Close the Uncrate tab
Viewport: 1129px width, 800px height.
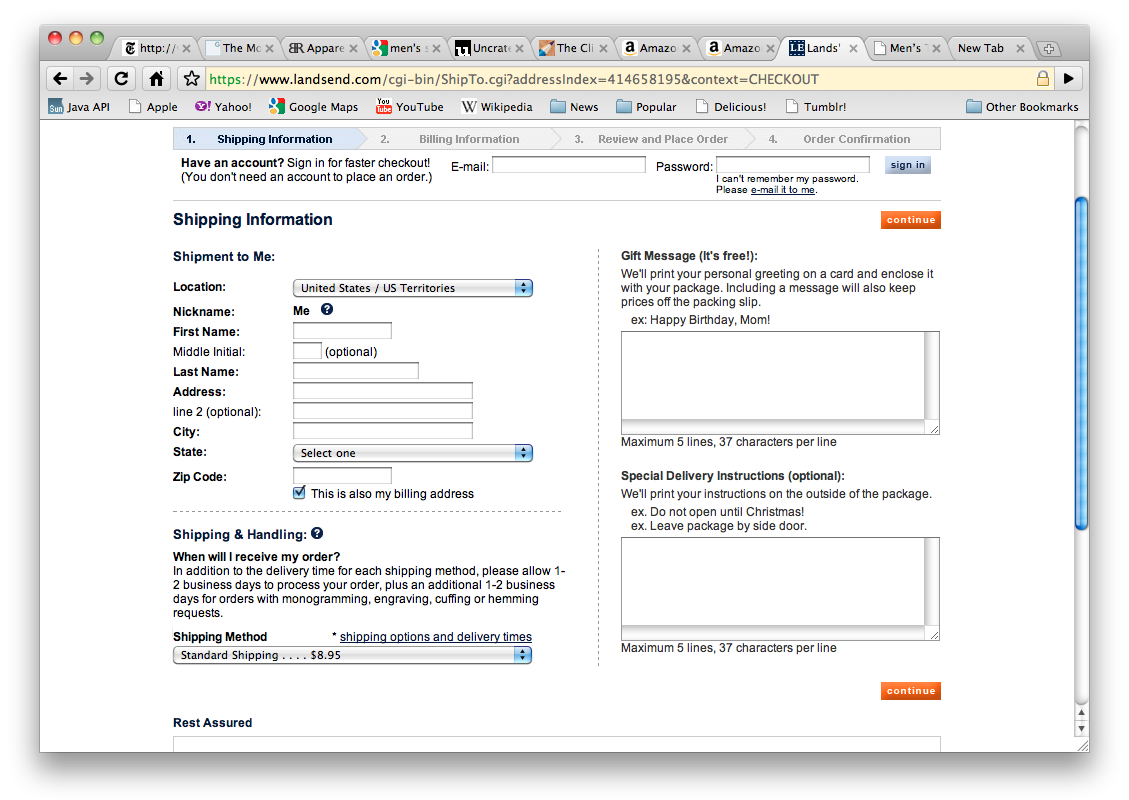519,48
